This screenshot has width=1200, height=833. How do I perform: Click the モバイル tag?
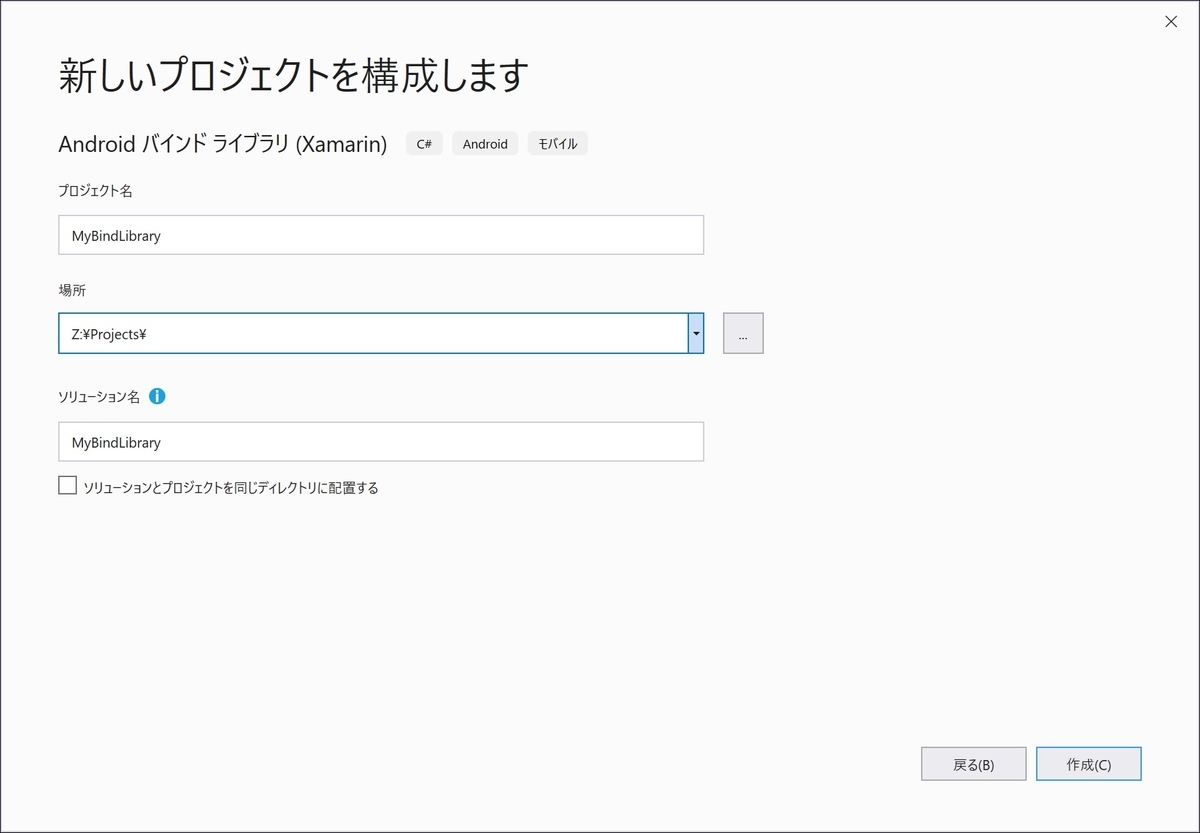[558, 144]
